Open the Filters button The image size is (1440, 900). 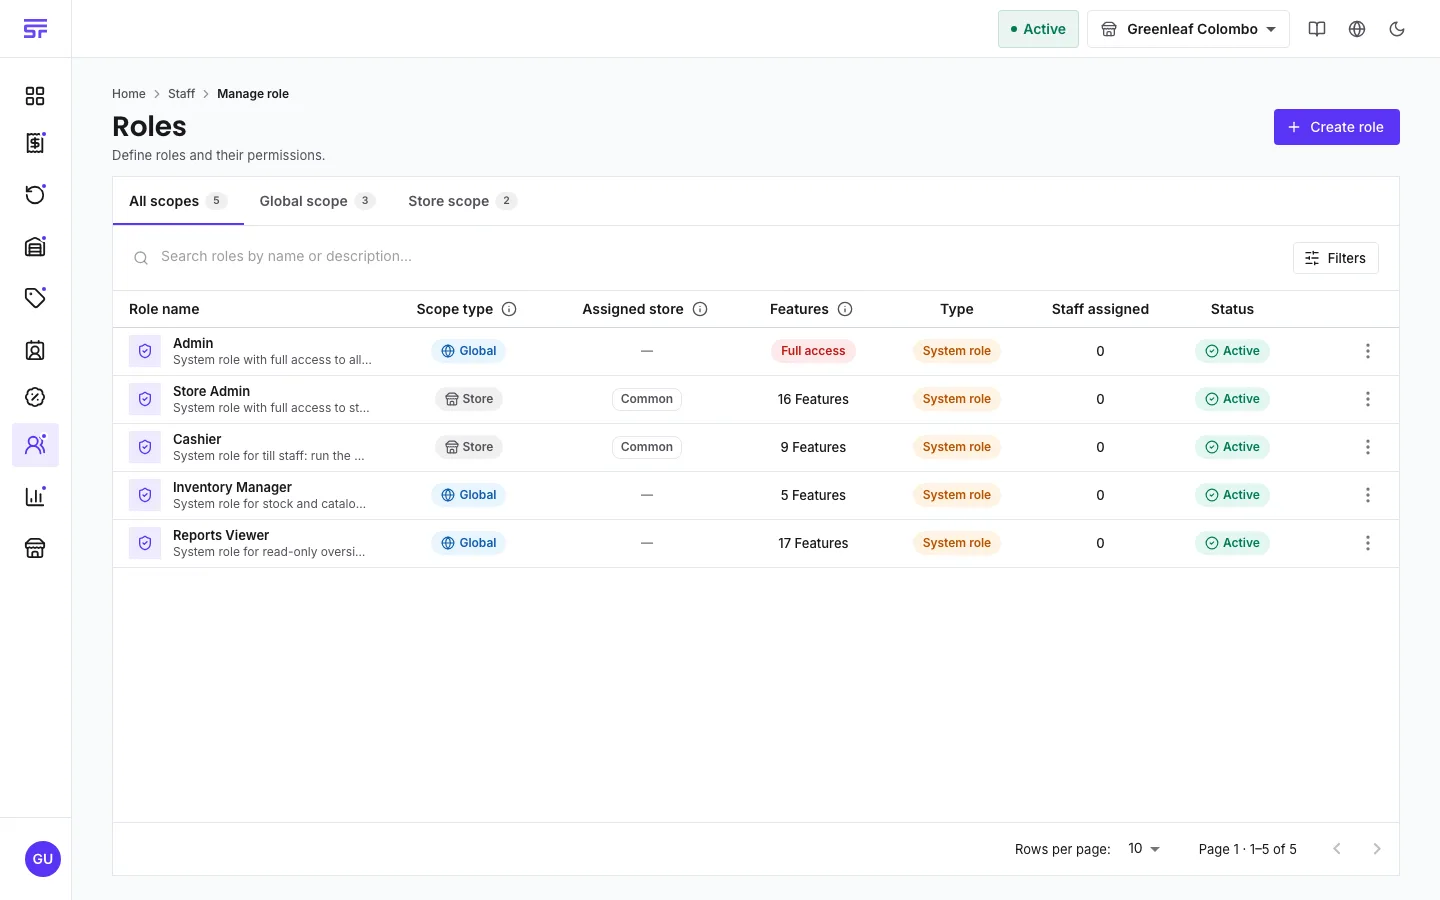pyautogui.click(x=1335, y=258)
